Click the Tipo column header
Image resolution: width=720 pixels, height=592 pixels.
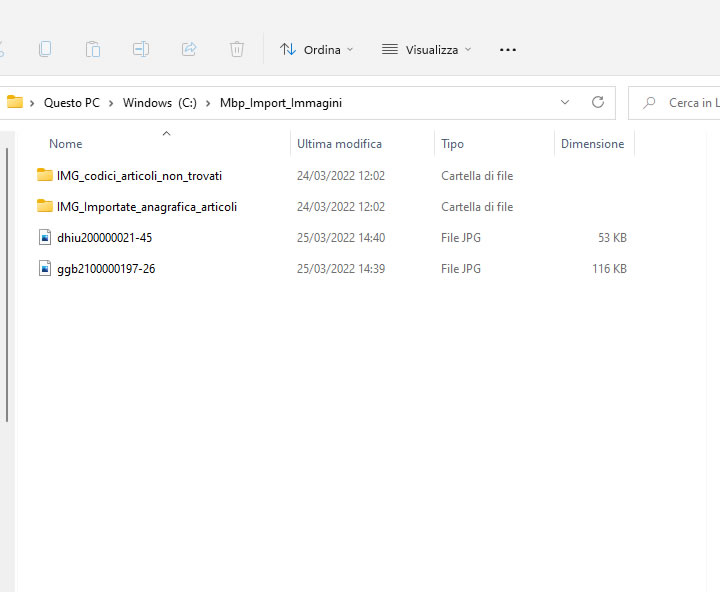[452, 144]
